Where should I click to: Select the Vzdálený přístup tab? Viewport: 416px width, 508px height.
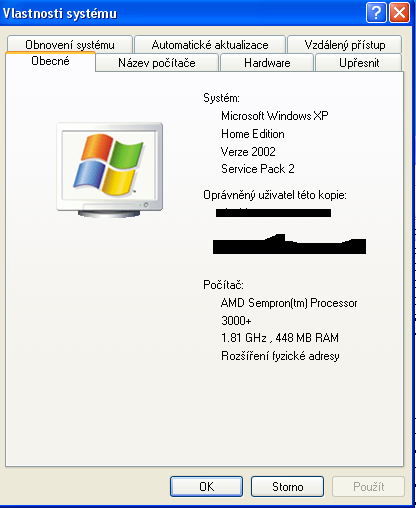click(x=345, y=44)
